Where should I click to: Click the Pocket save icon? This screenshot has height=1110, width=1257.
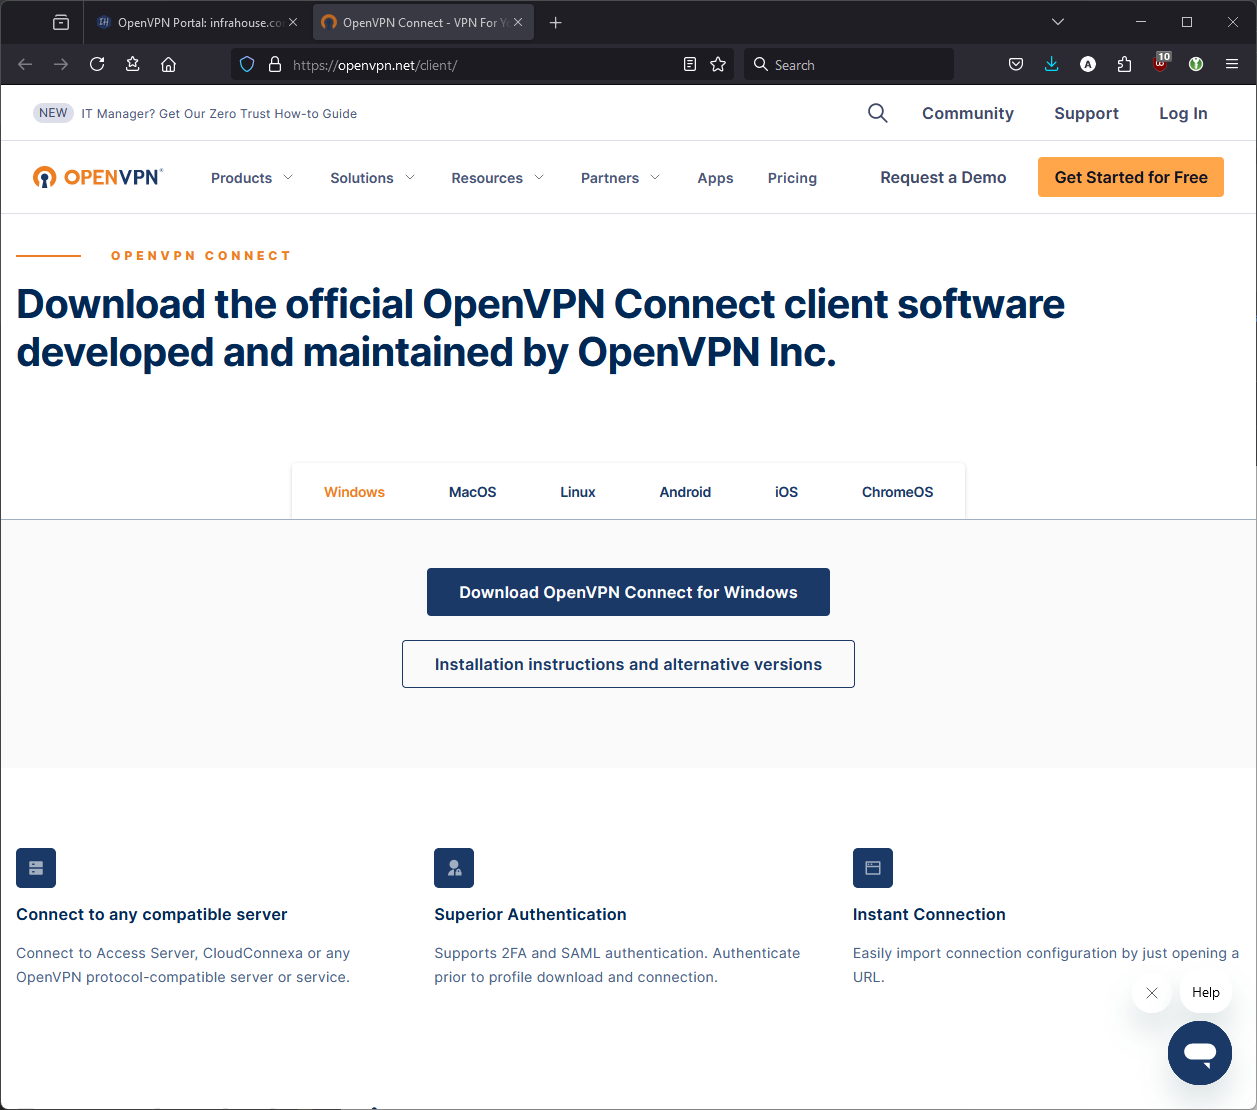tap(1016, 64)
